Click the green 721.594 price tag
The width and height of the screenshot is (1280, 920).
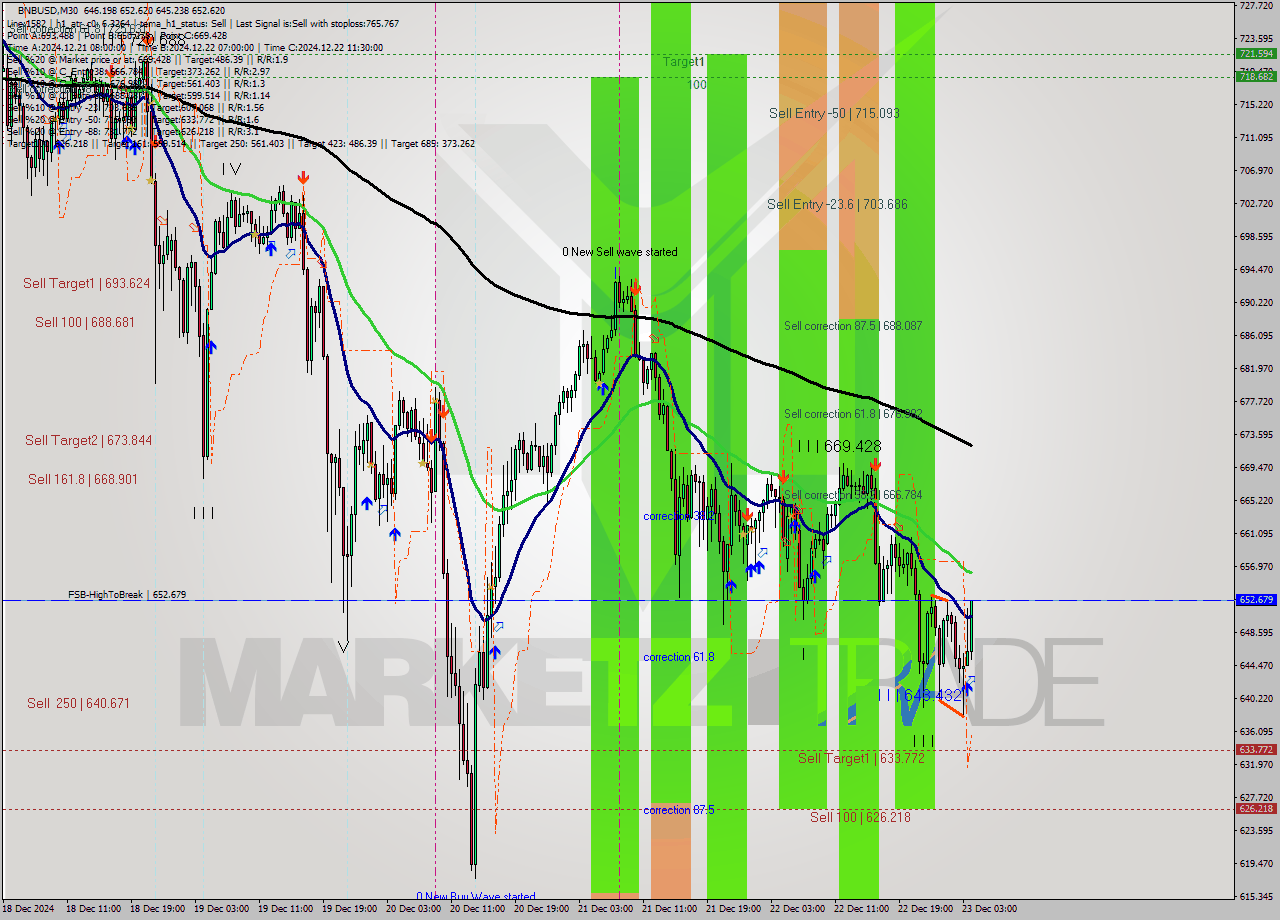[x=1256, y=54]
